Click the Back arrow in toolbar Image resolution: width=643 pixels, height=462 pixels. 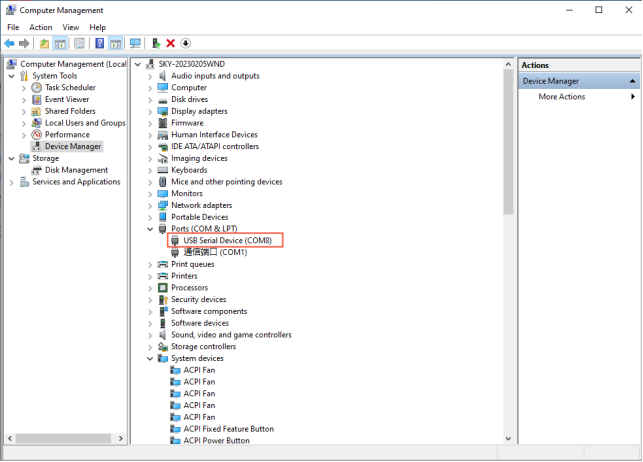(x=9, y=44)
